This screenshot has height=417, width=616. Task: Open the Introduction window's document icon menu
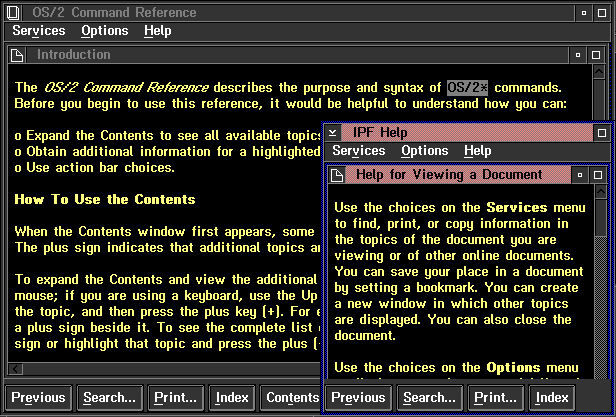(x=17, y=55)
